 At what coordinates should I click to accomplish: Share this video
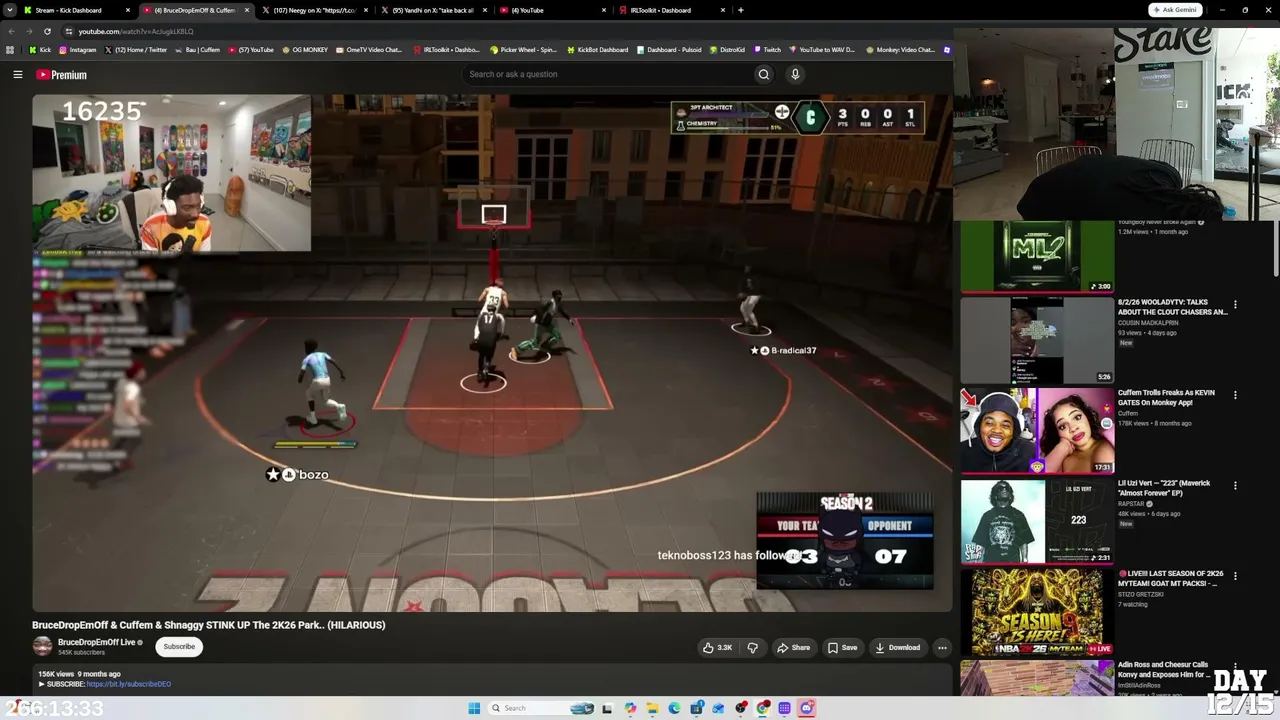pyautogui.click(x=794, y=647)
